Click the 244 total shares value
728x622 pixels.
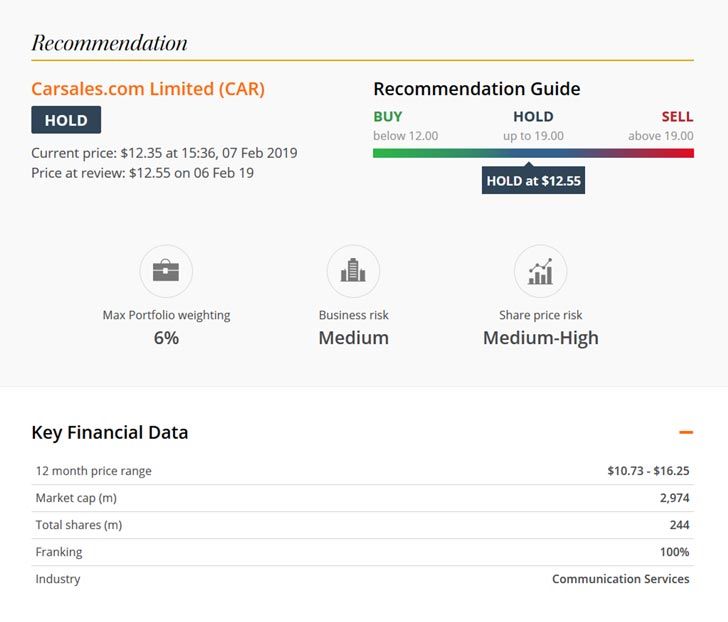click(679, 525)
